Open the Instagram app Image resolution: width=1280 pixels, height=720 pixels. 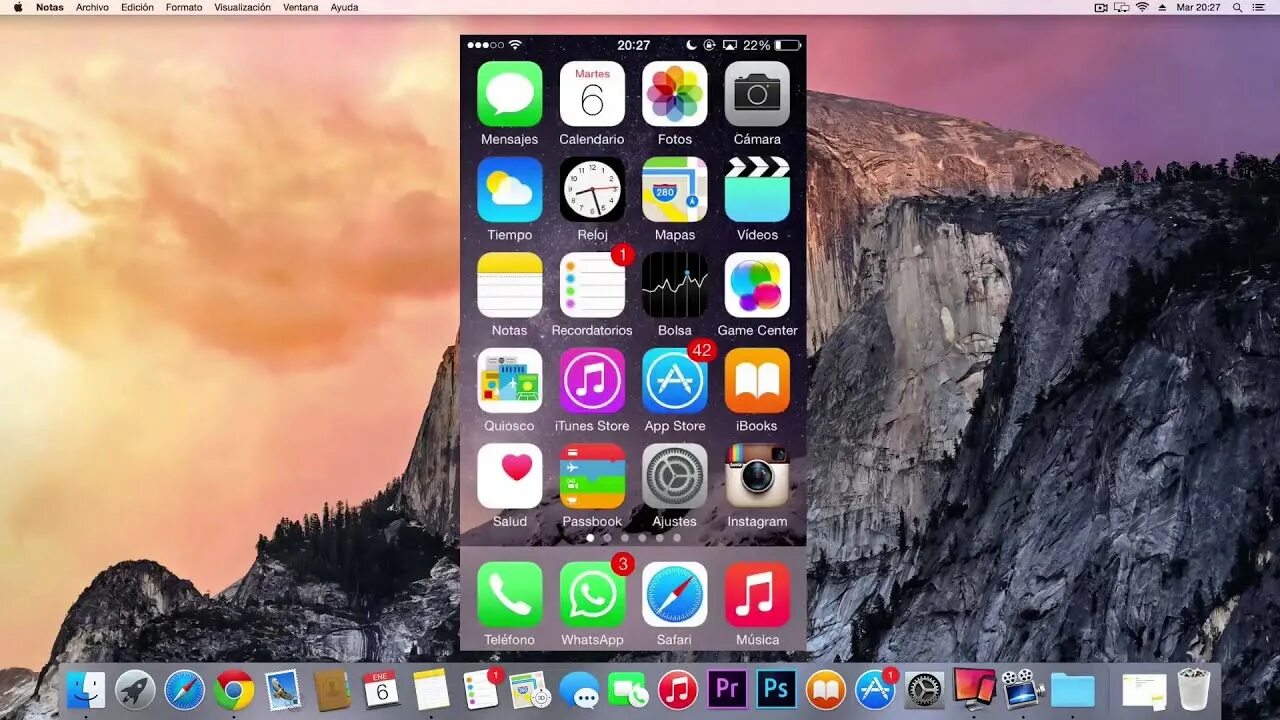(757, 476)
